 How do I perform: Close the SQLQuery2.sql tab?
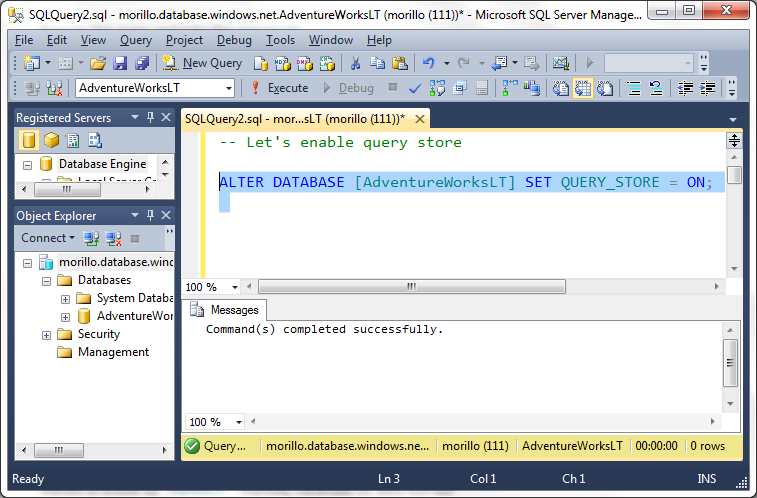[x=420, y=119]
